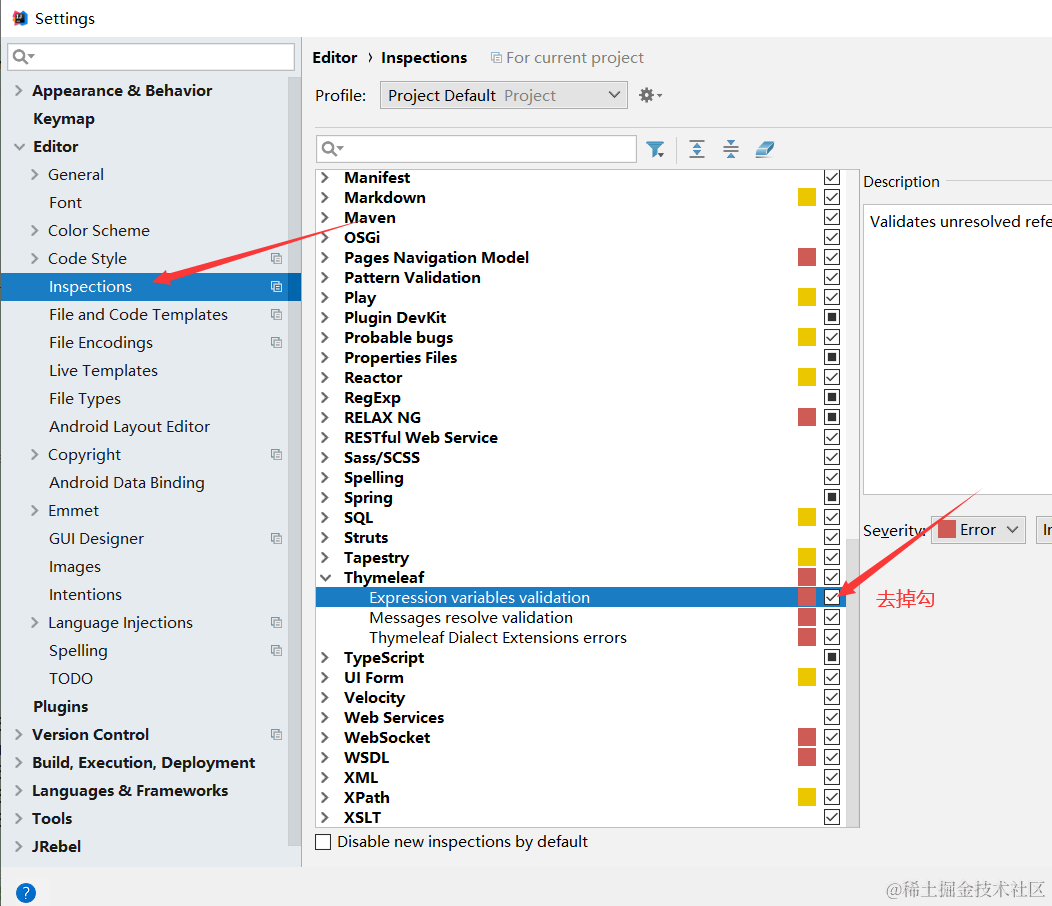Open the Font settings entry
This screenshot has width=1052, height=906.
[x=65, y=203]
